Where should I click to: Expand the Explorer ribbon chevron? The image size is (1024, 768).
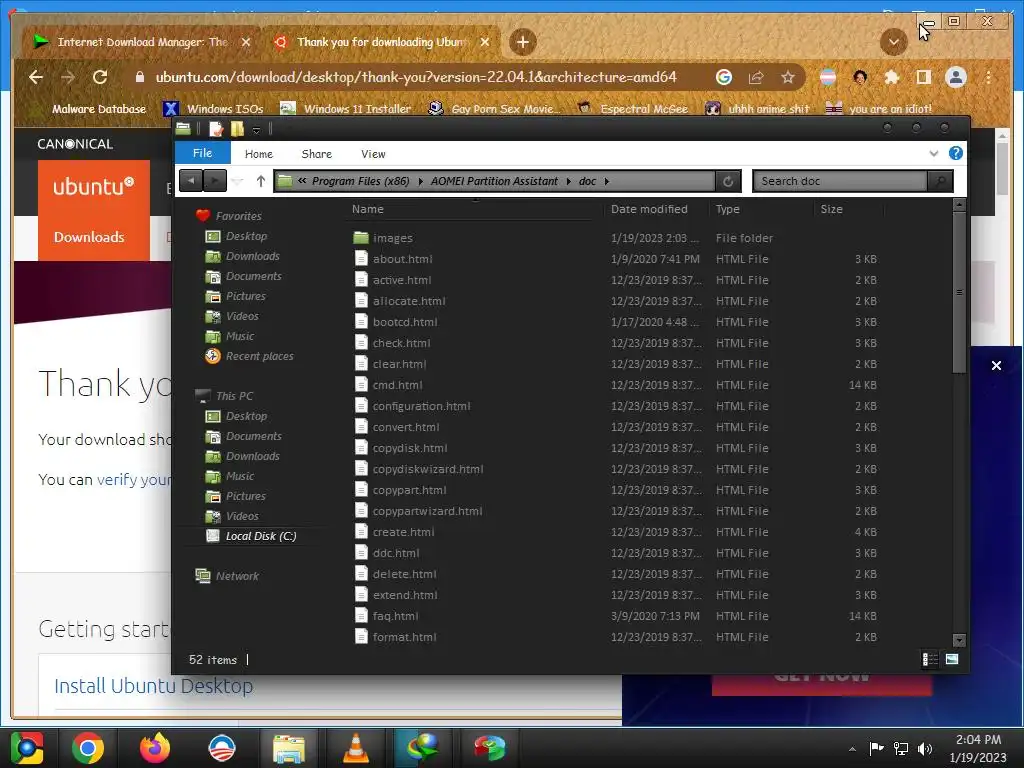tap(933, 153)
